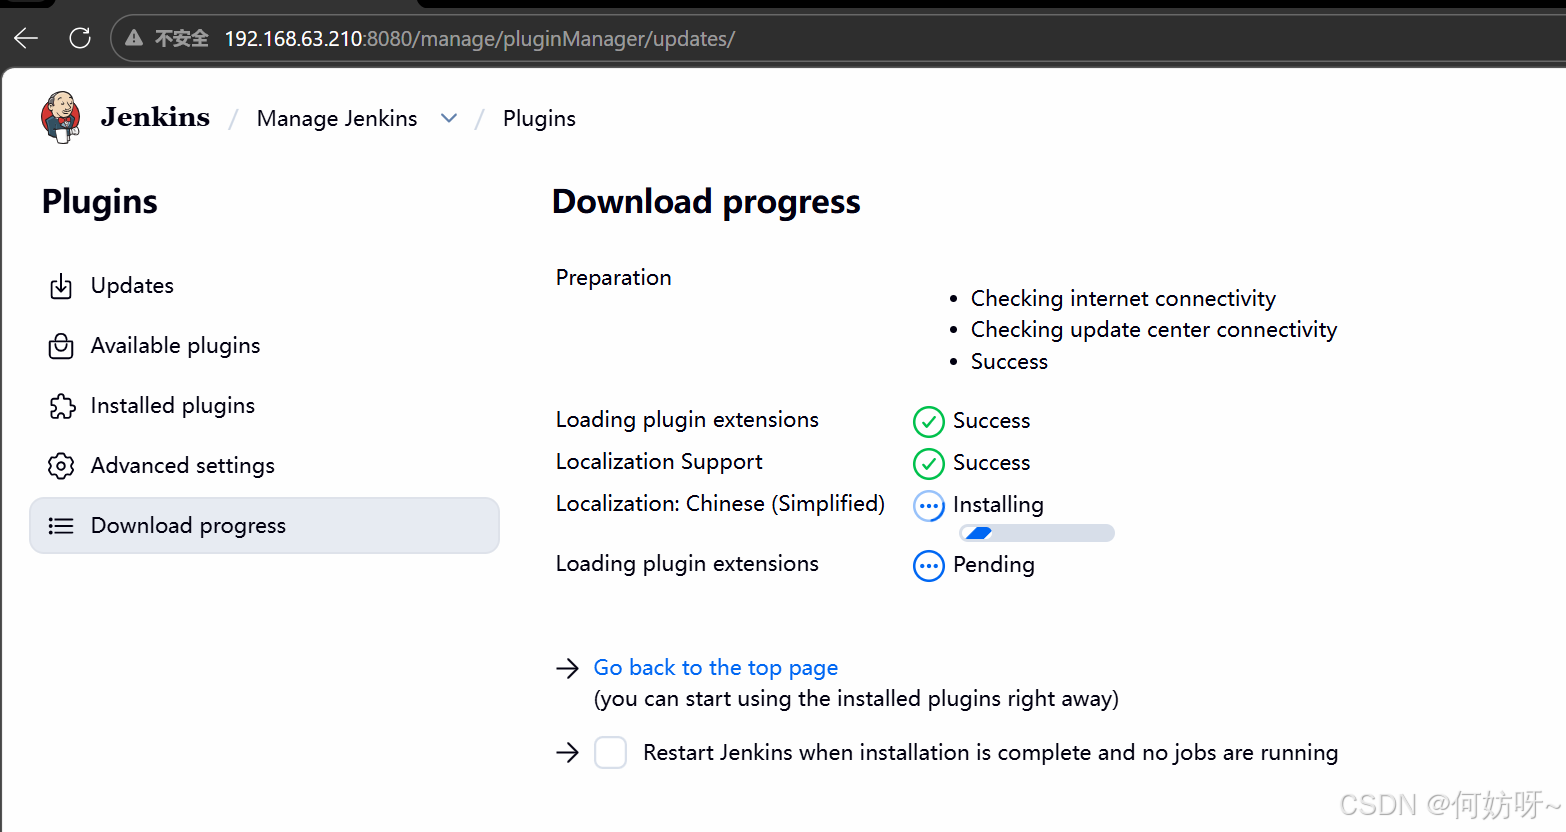
Task: Click the installing status icon for Chinese localization
Action: pyautogui.click(x=929, y=506)
